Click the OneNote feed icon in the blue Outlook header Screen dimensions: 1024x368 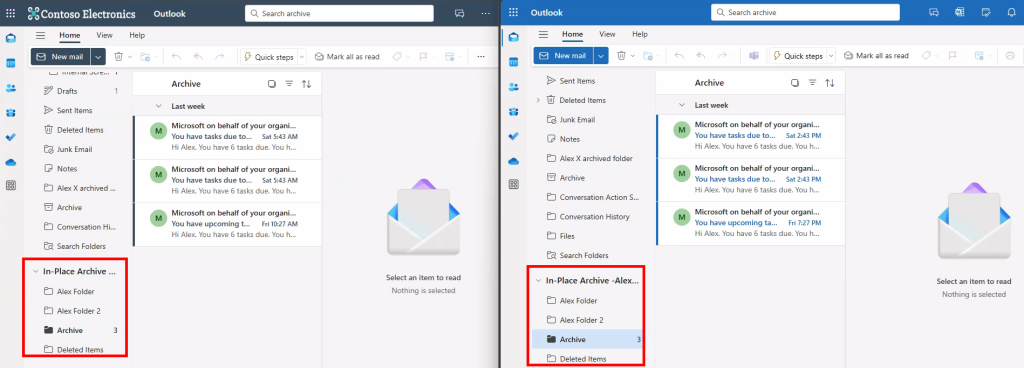point(959,12)
